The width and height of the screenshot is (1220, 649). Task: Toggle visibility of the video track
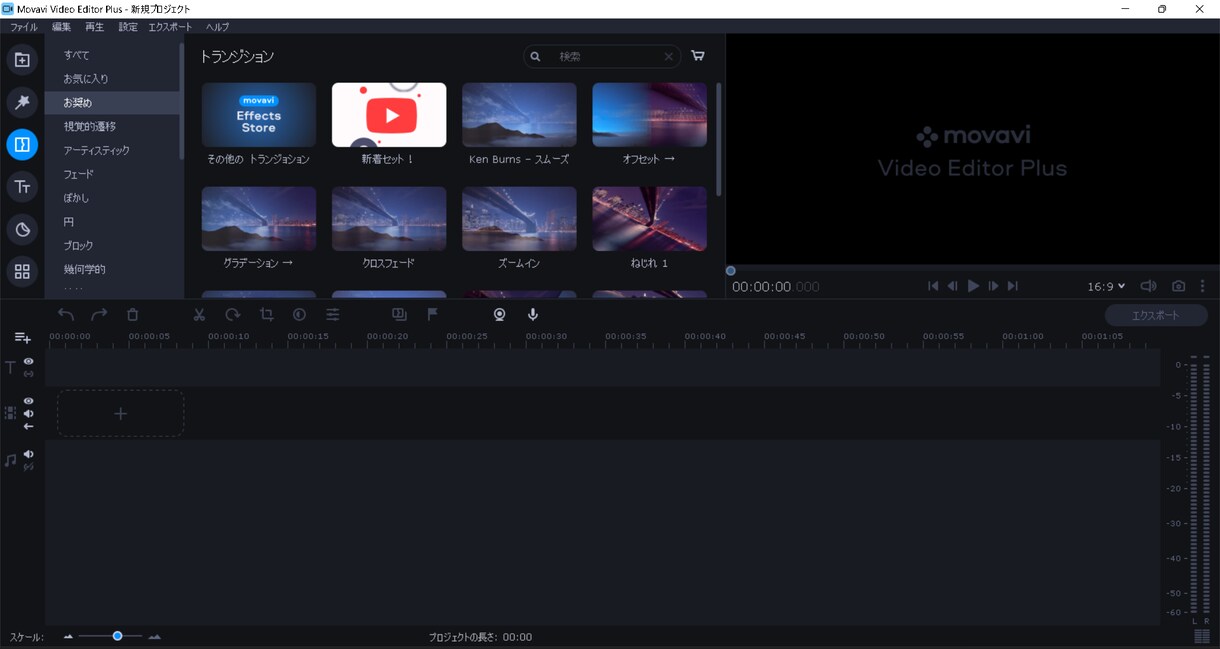29,401
